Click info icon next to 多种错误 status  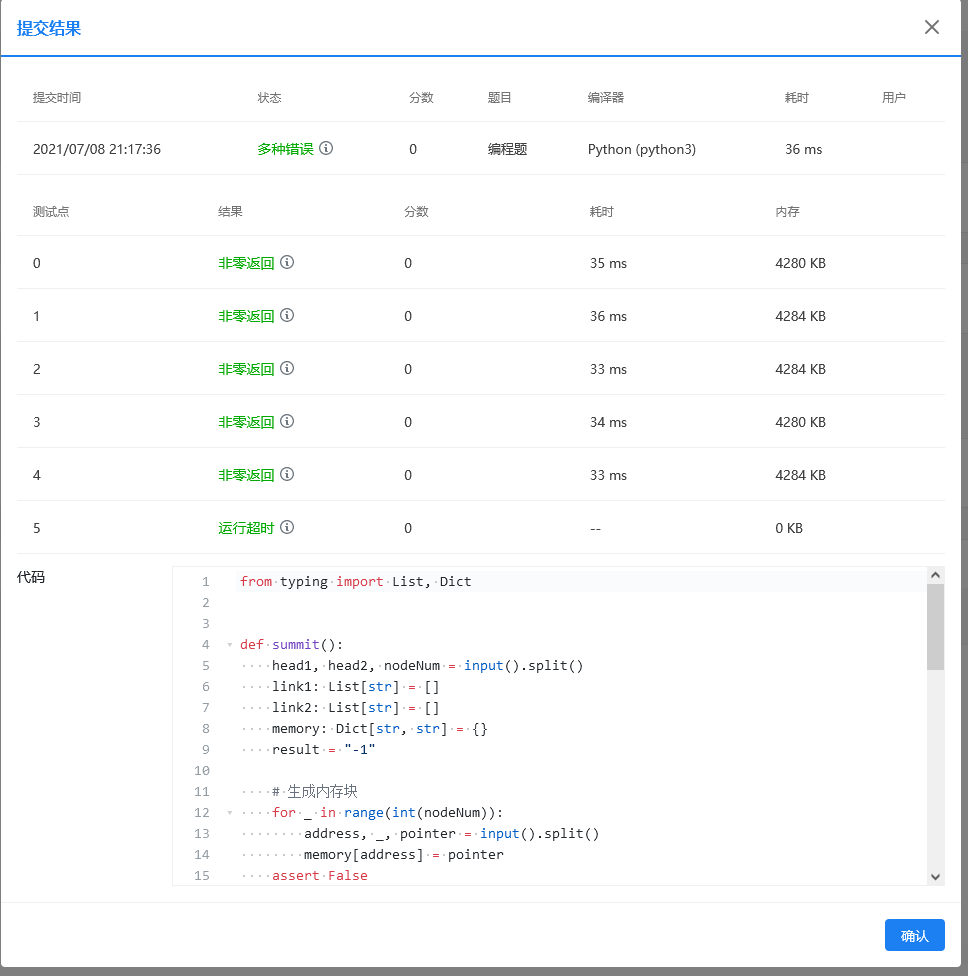click(326, 148)
